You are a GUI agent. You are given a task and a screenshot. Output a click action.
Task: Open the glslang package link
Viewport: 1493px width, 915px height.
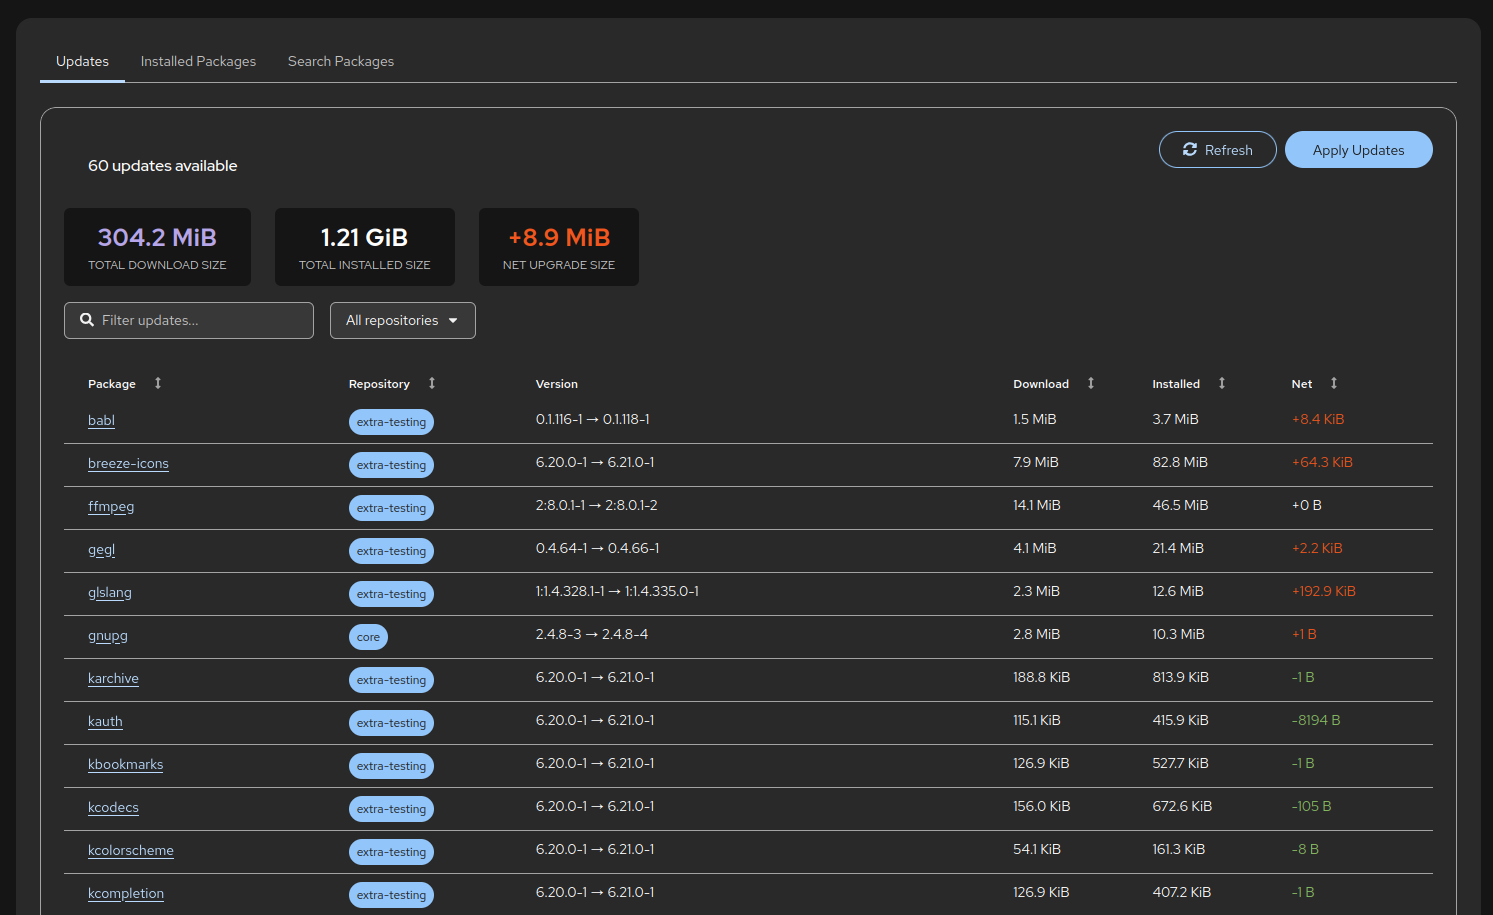110,592
